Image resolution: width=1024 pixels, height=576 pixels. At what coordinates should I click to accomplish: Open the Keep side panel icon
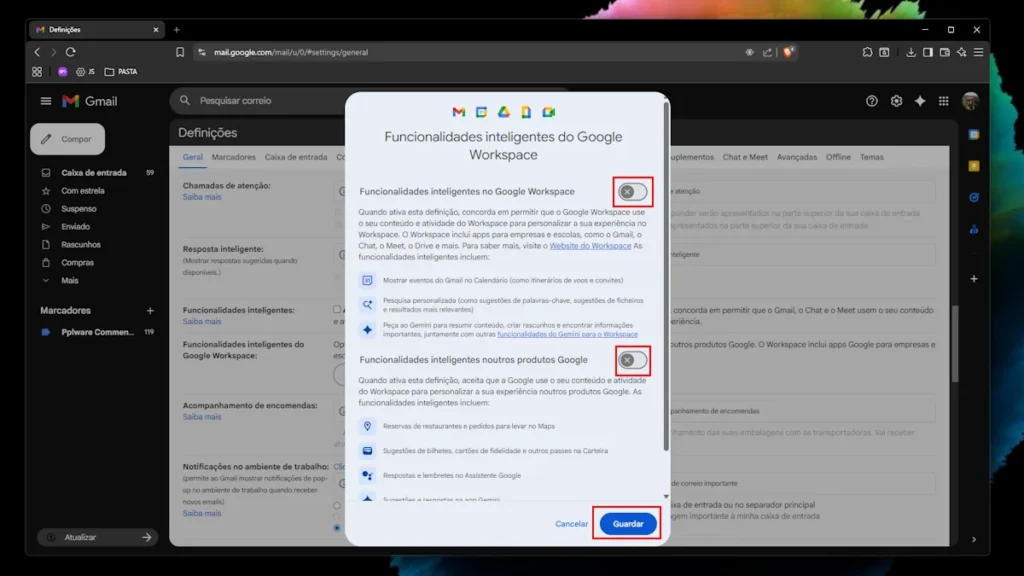(x=974, y=166)
